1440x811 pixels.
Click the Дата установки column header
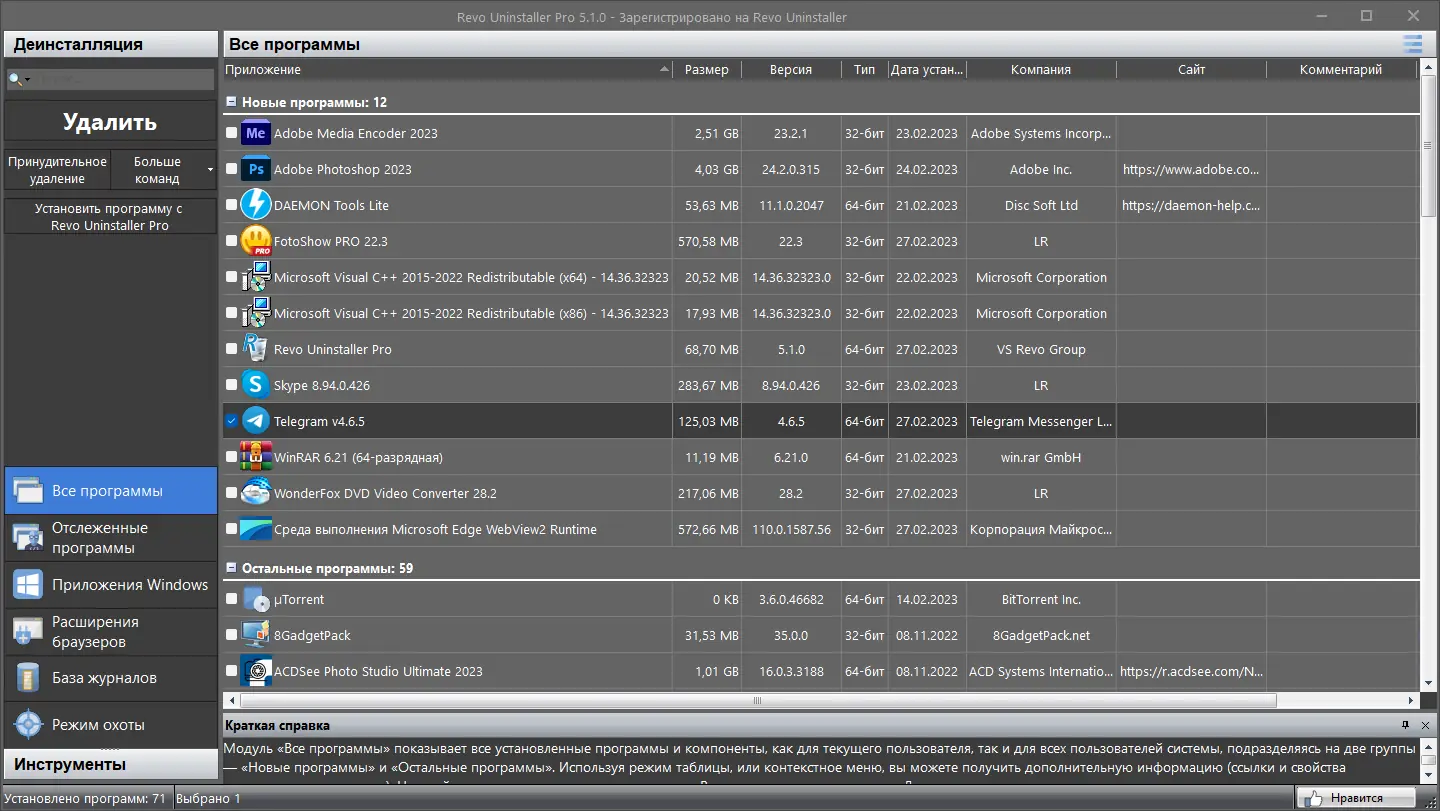click(x=927, y=70)
